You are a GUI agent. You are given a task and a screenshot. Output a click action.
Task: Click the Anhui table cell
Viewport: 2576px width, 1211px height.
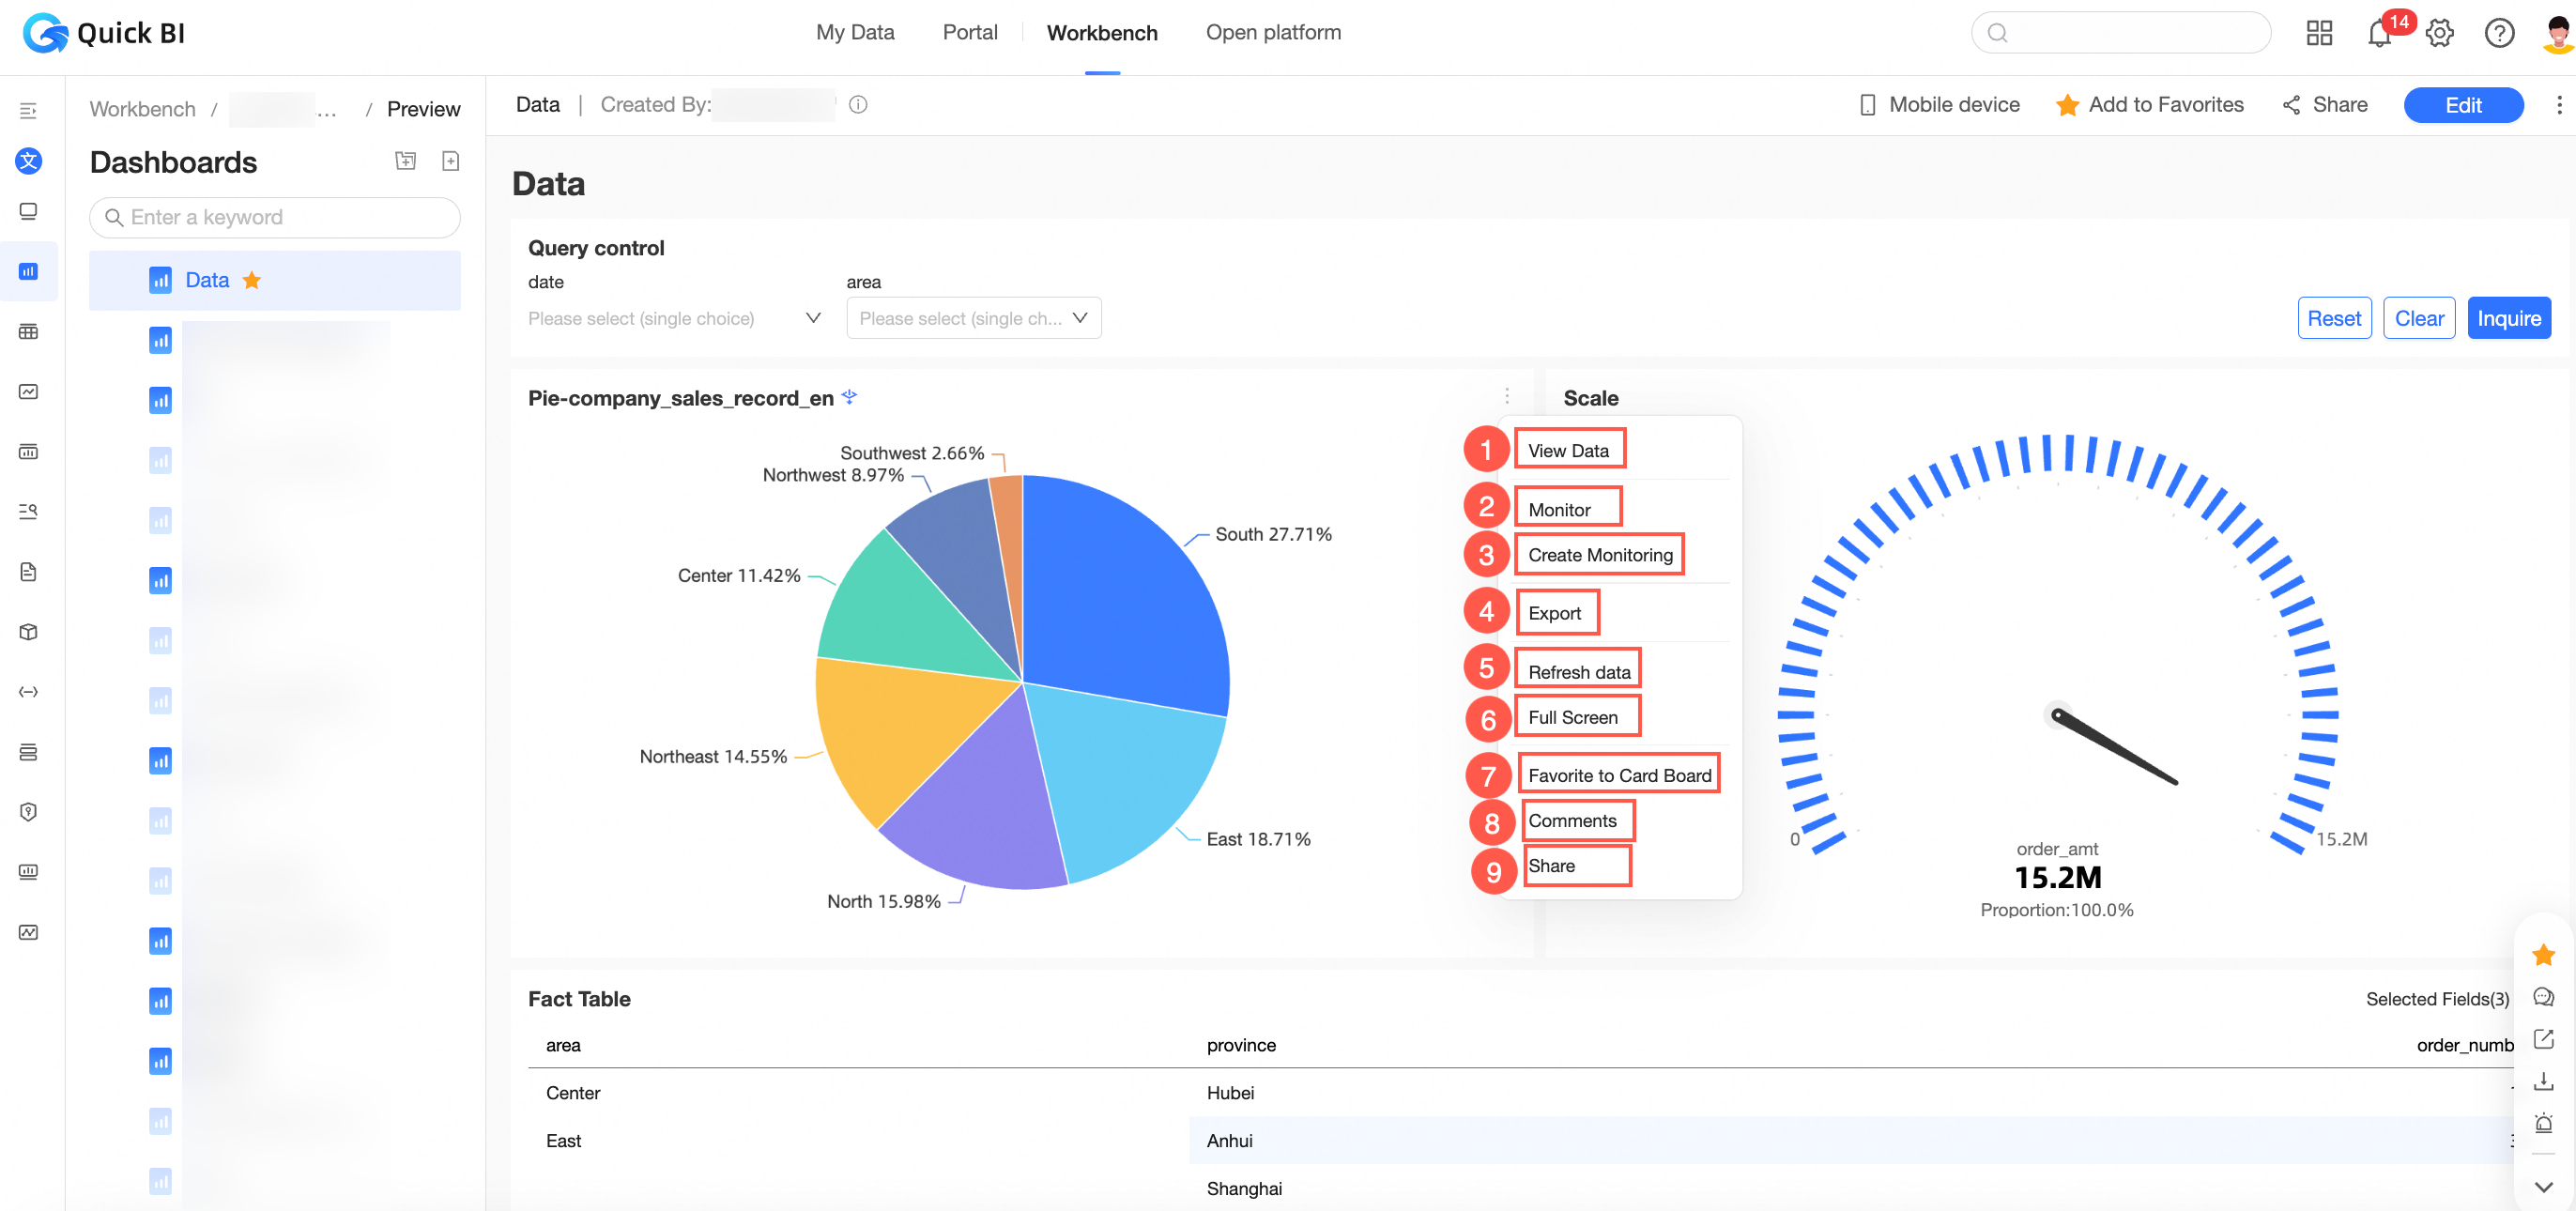pyautogui.click(x=1229, y=1140)
